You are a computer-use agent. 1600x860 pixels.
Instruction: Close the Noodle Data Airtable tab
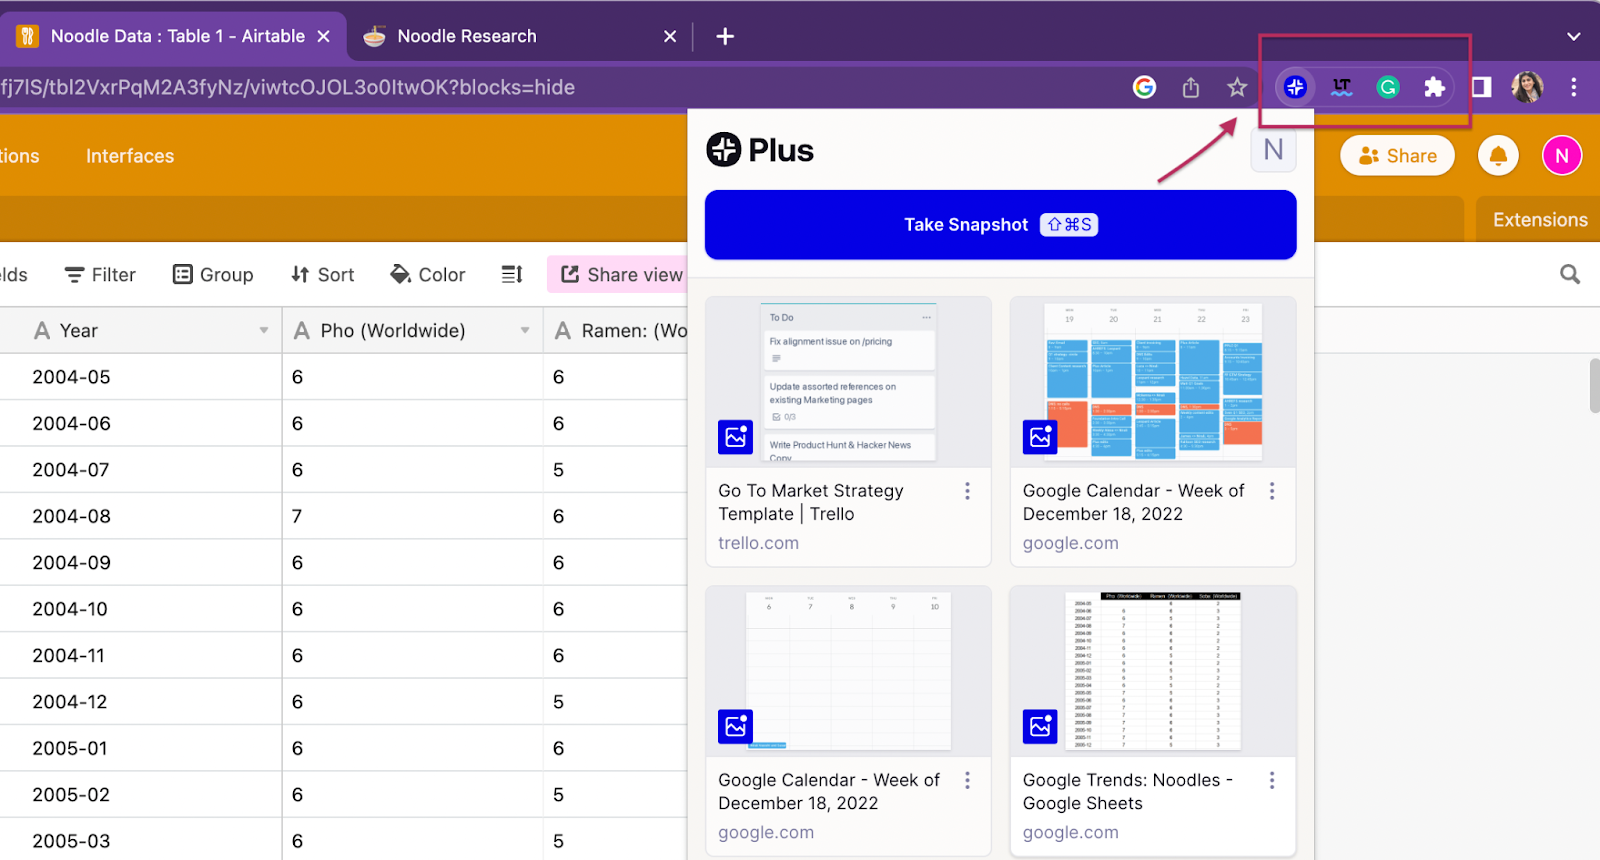323,36
